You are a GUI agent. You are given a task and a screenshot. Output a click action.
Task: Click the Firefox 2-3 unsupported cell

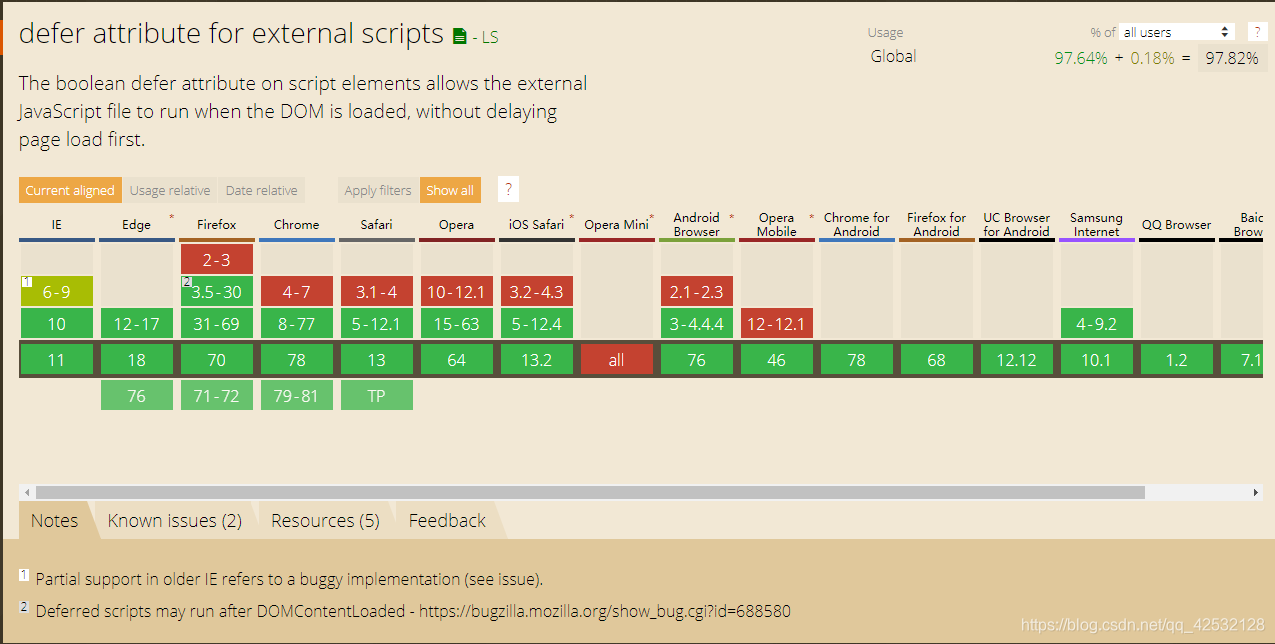click(217, 259)
